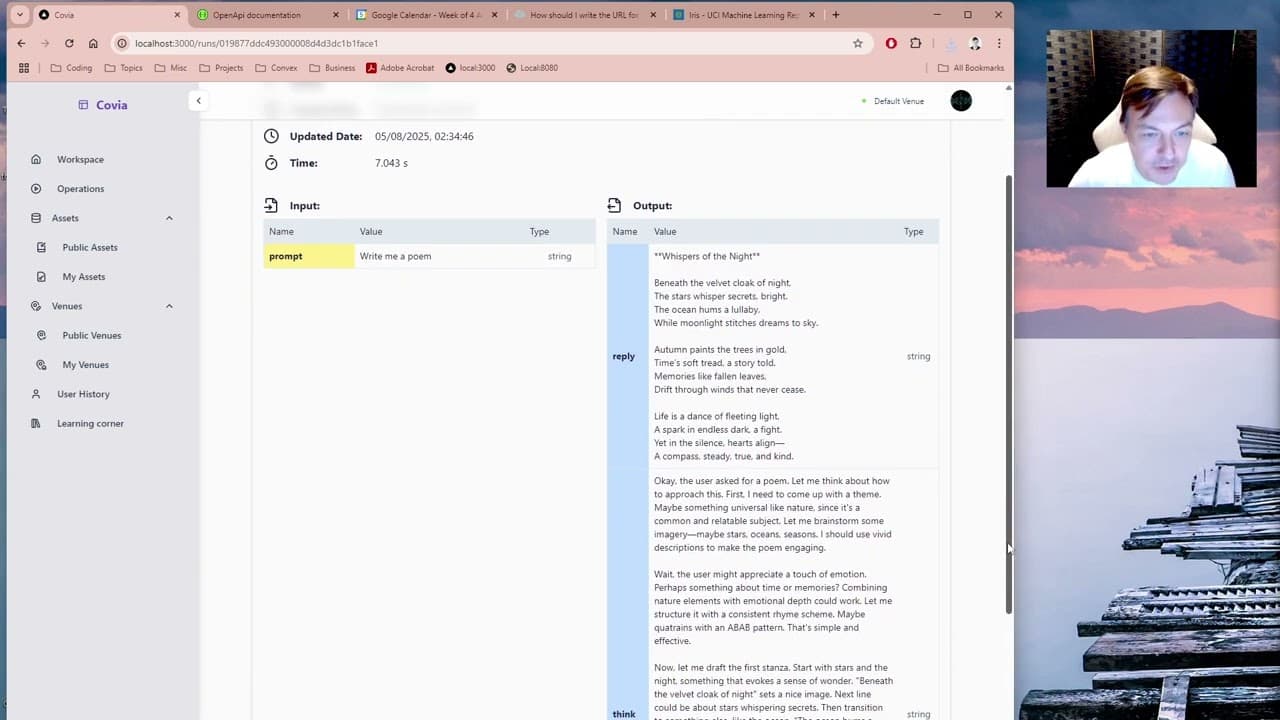Click the address bar URL
Viewport: 1280px width, 720px height.
(x=256, y=43)
